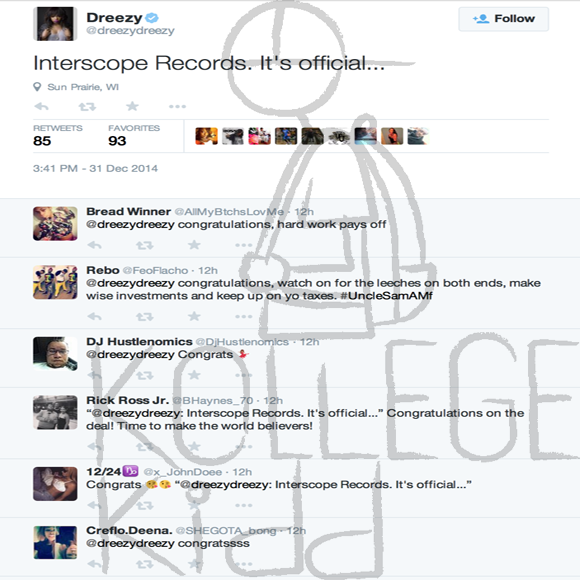This screenshot has width=580, height=580.
Task: Open Dreezy's profile picture
Action: pyautogui.click(x=55, y=24)
